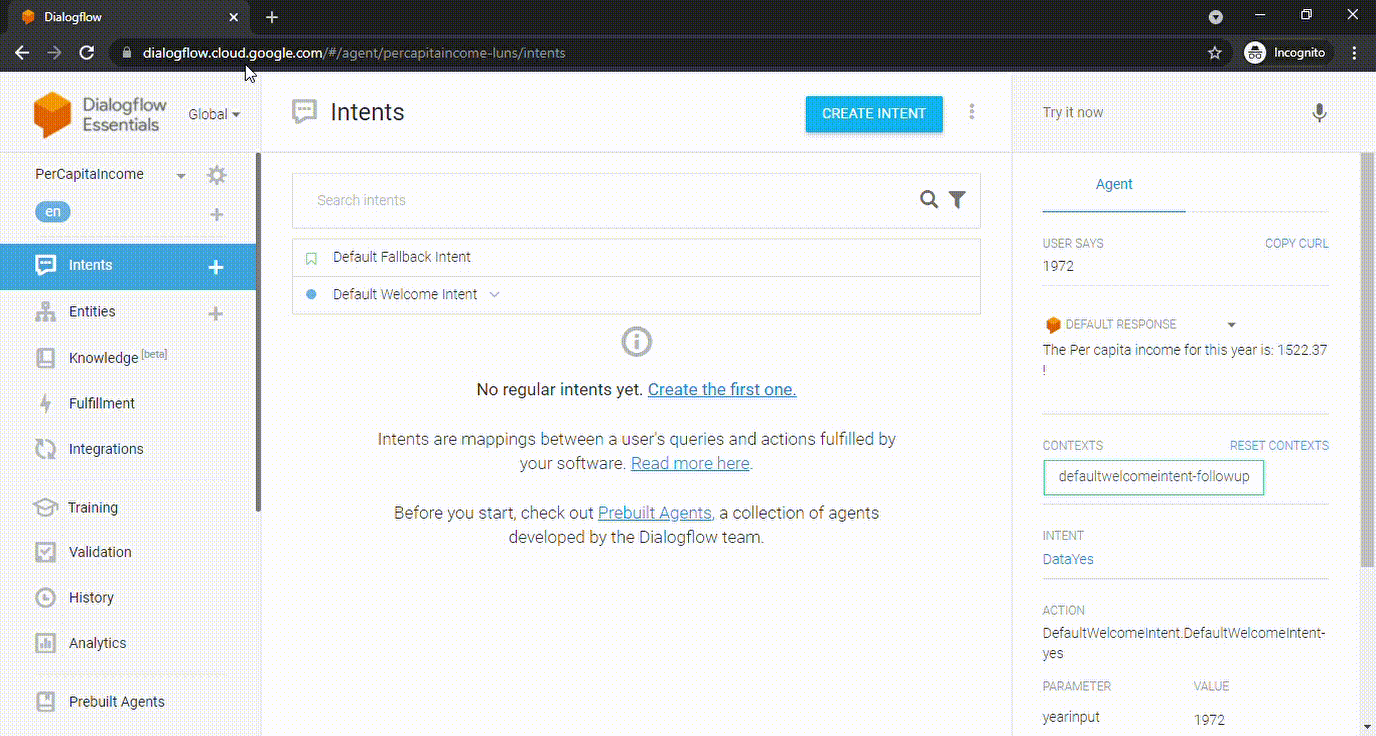Open the three-dot more options menu
This screenshot has width=1376, height=736.
(971, 112)
